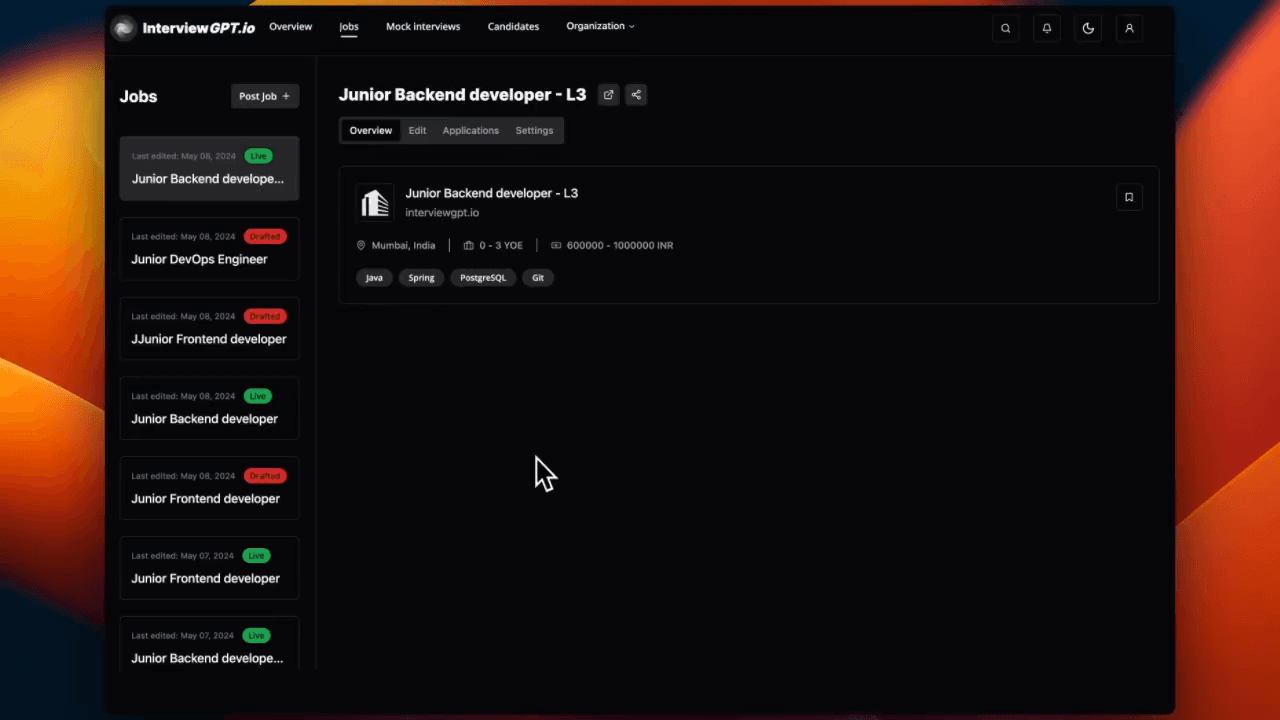This screenshot has height=720, width=1280.
Task: View notifications via the bell icon
Action: tap(1046, 28)
